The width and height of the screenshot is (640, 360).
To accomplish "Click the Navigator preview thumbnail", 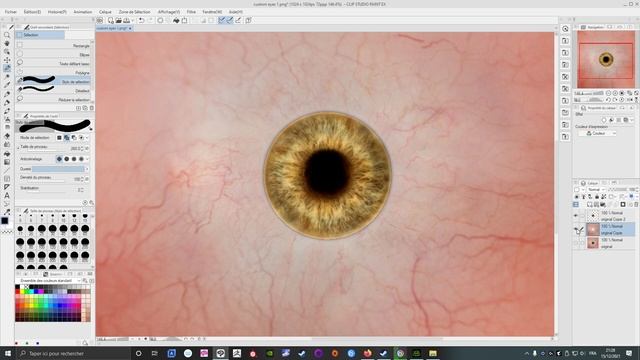I will click(x=606, y=60).
